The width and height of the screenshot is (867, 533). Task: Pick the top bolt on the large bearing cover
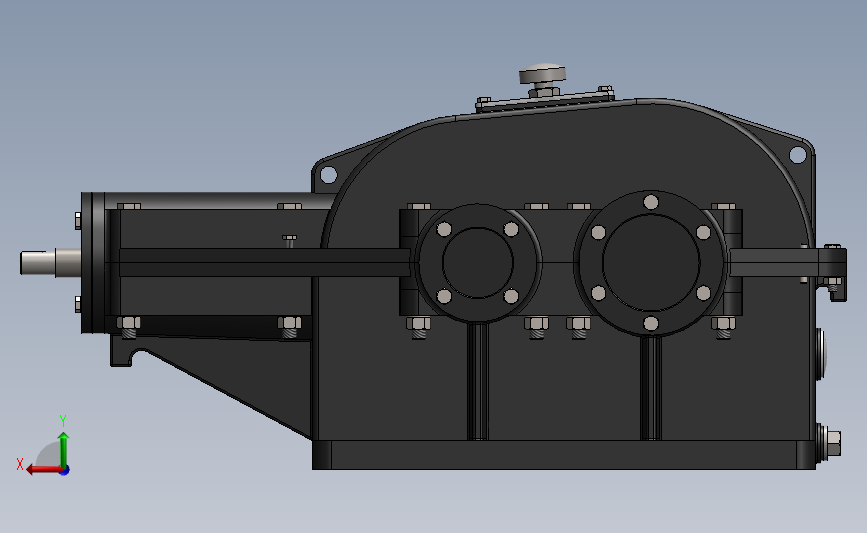pos(651,202)
